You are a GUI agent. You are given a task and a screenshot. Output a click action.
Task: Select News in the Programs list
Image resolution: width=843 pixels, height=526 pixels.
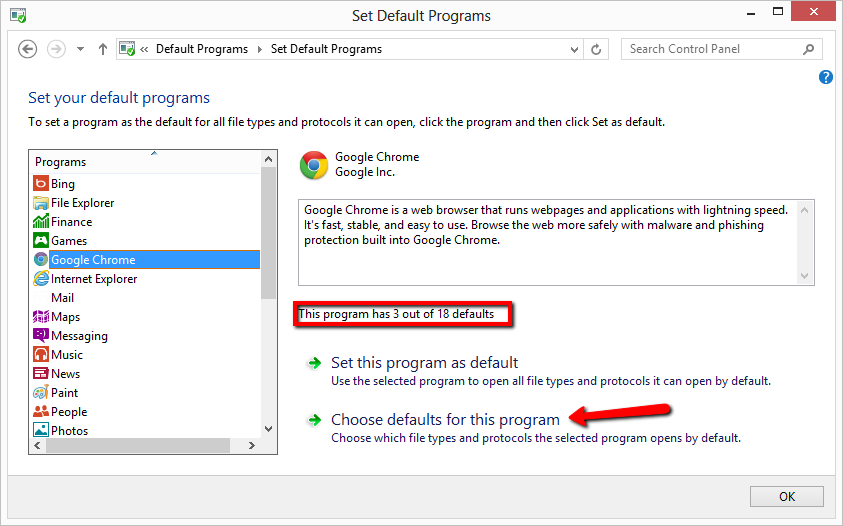(65, 373)
